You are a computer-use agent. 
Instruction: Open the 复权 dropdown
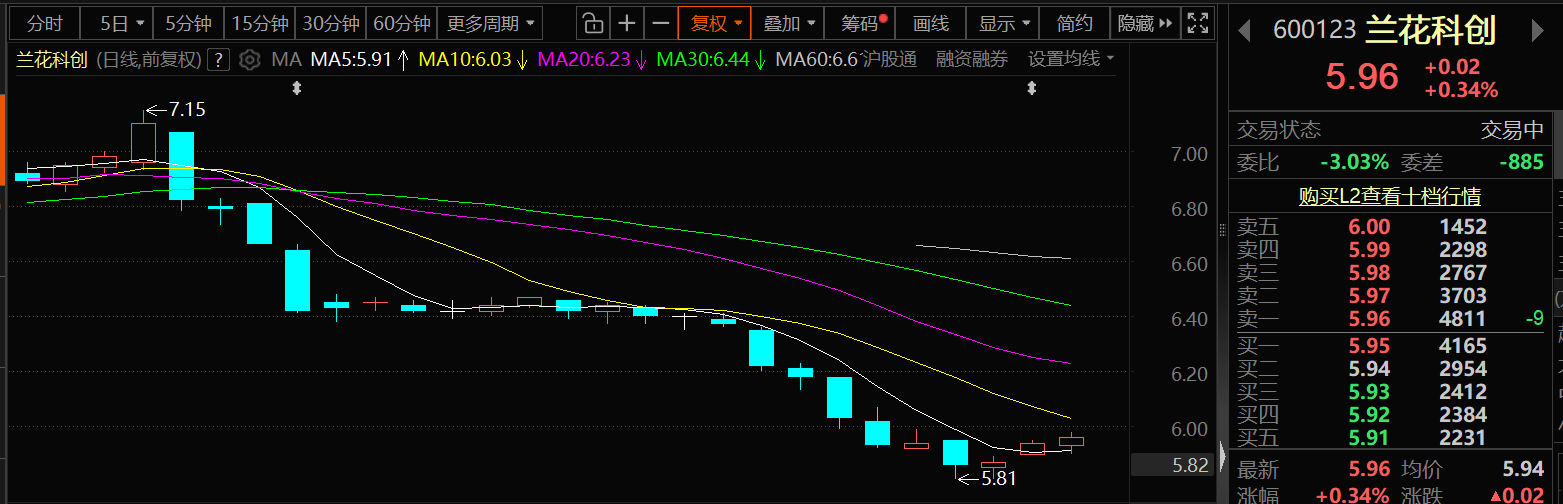tap(716, 23)
